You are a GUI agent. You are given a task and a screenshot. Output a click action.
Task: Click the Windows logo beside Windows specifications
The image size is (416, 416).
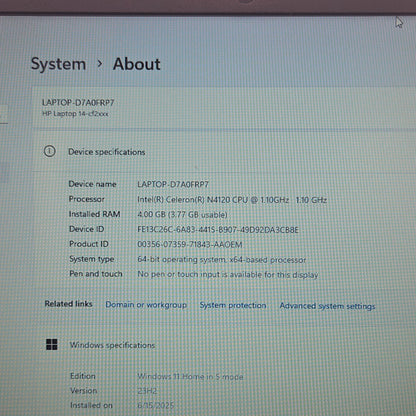point(52,344)
